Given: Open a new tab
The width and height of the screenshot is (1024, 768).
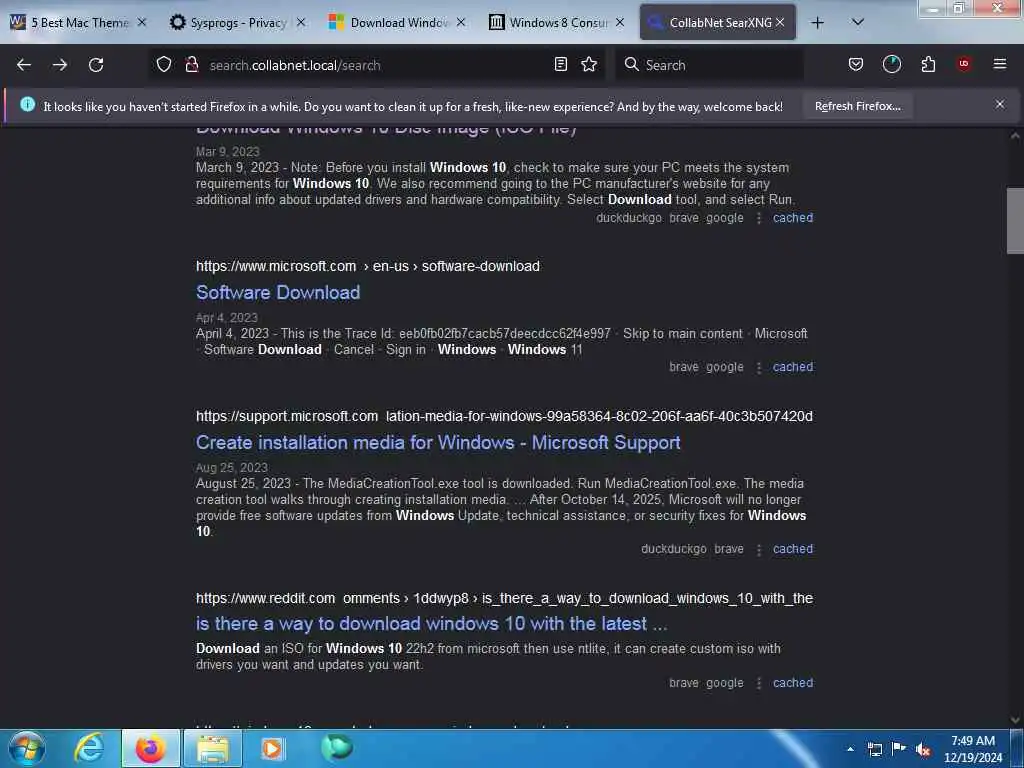Looking at the screenshot, I should [x=817, y=23].
